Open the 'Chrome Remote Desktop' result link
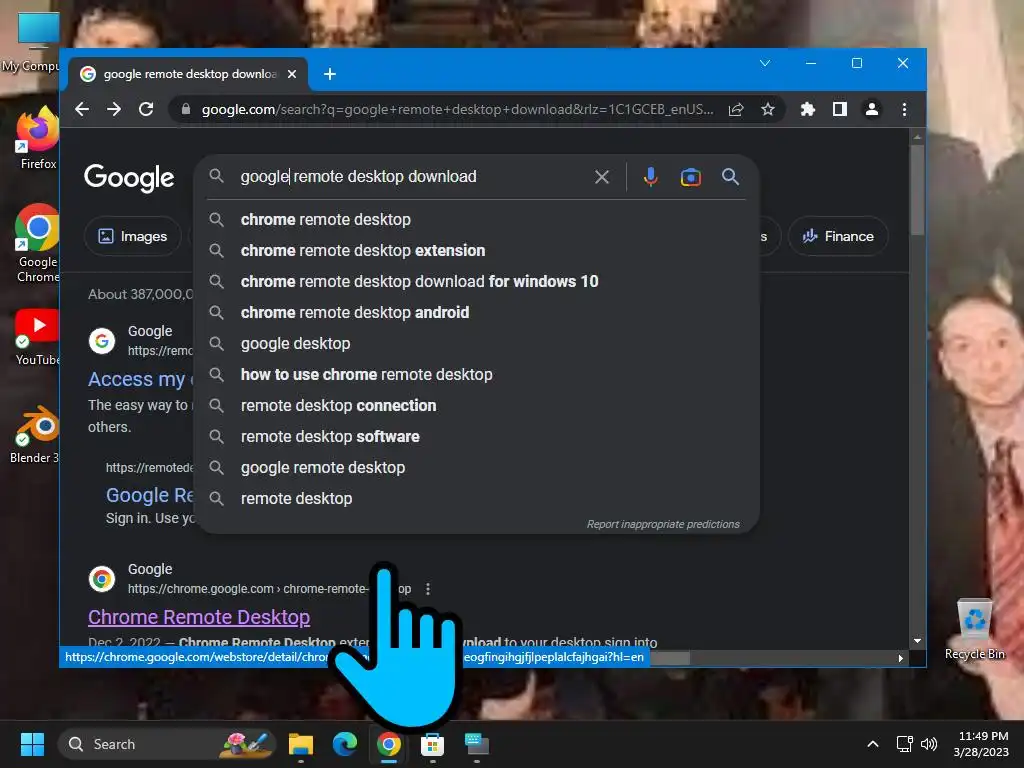Viewport: 1024px width, 768px height. point(199,617)
